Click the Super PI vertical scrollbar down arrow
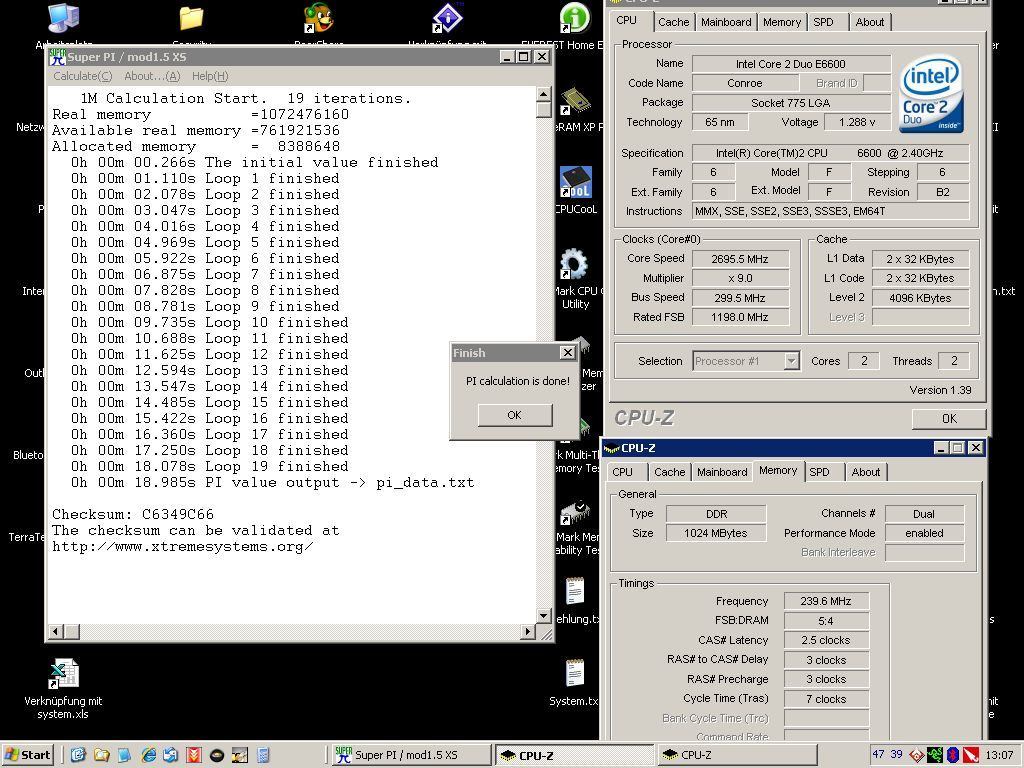This screenshot has height=768, width=1024. pos(543,615)
